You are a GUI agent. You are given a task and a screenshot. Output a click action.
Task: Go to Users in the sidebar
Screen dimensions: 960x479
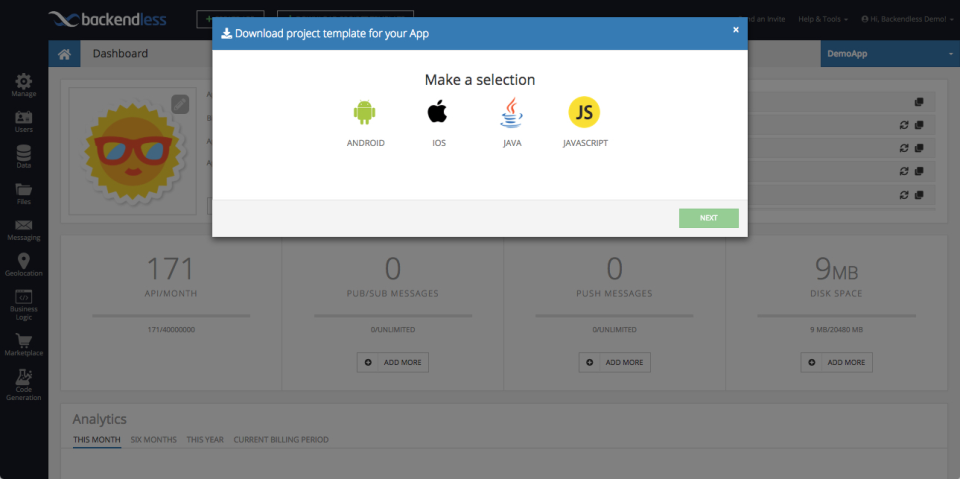click(x=24, y=121)
